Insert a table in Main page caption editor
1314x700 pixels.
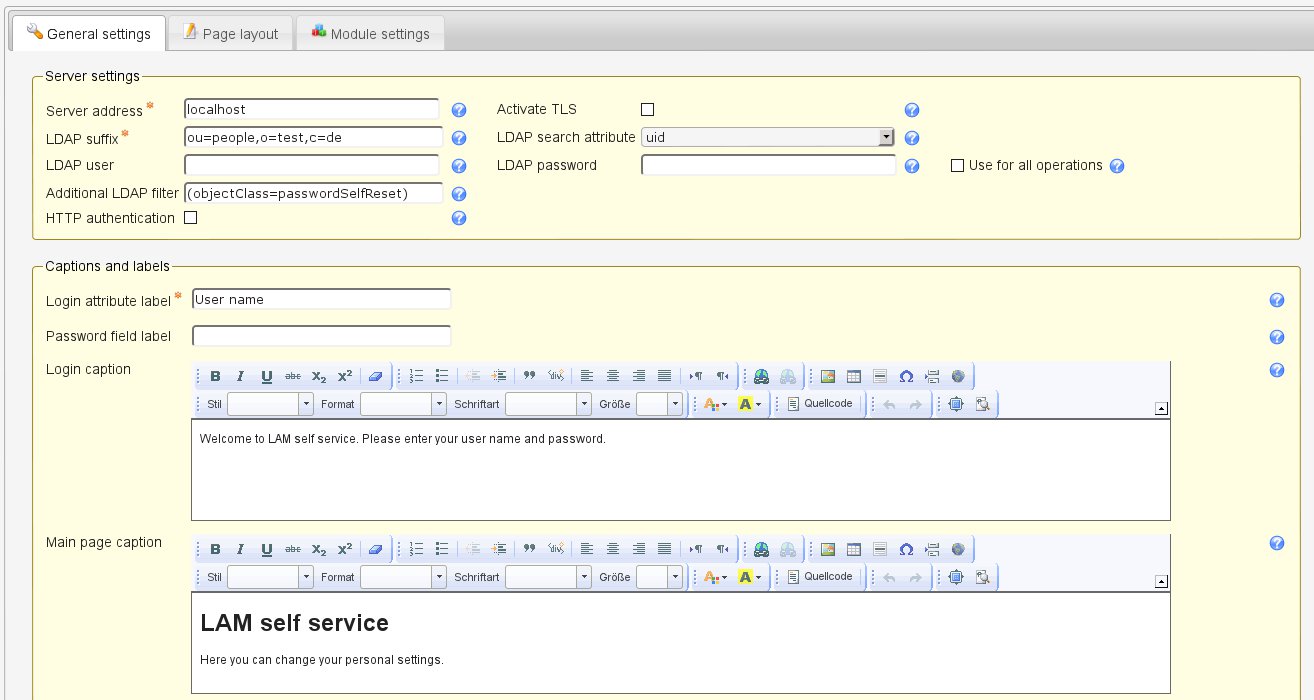tap(853, 549)
